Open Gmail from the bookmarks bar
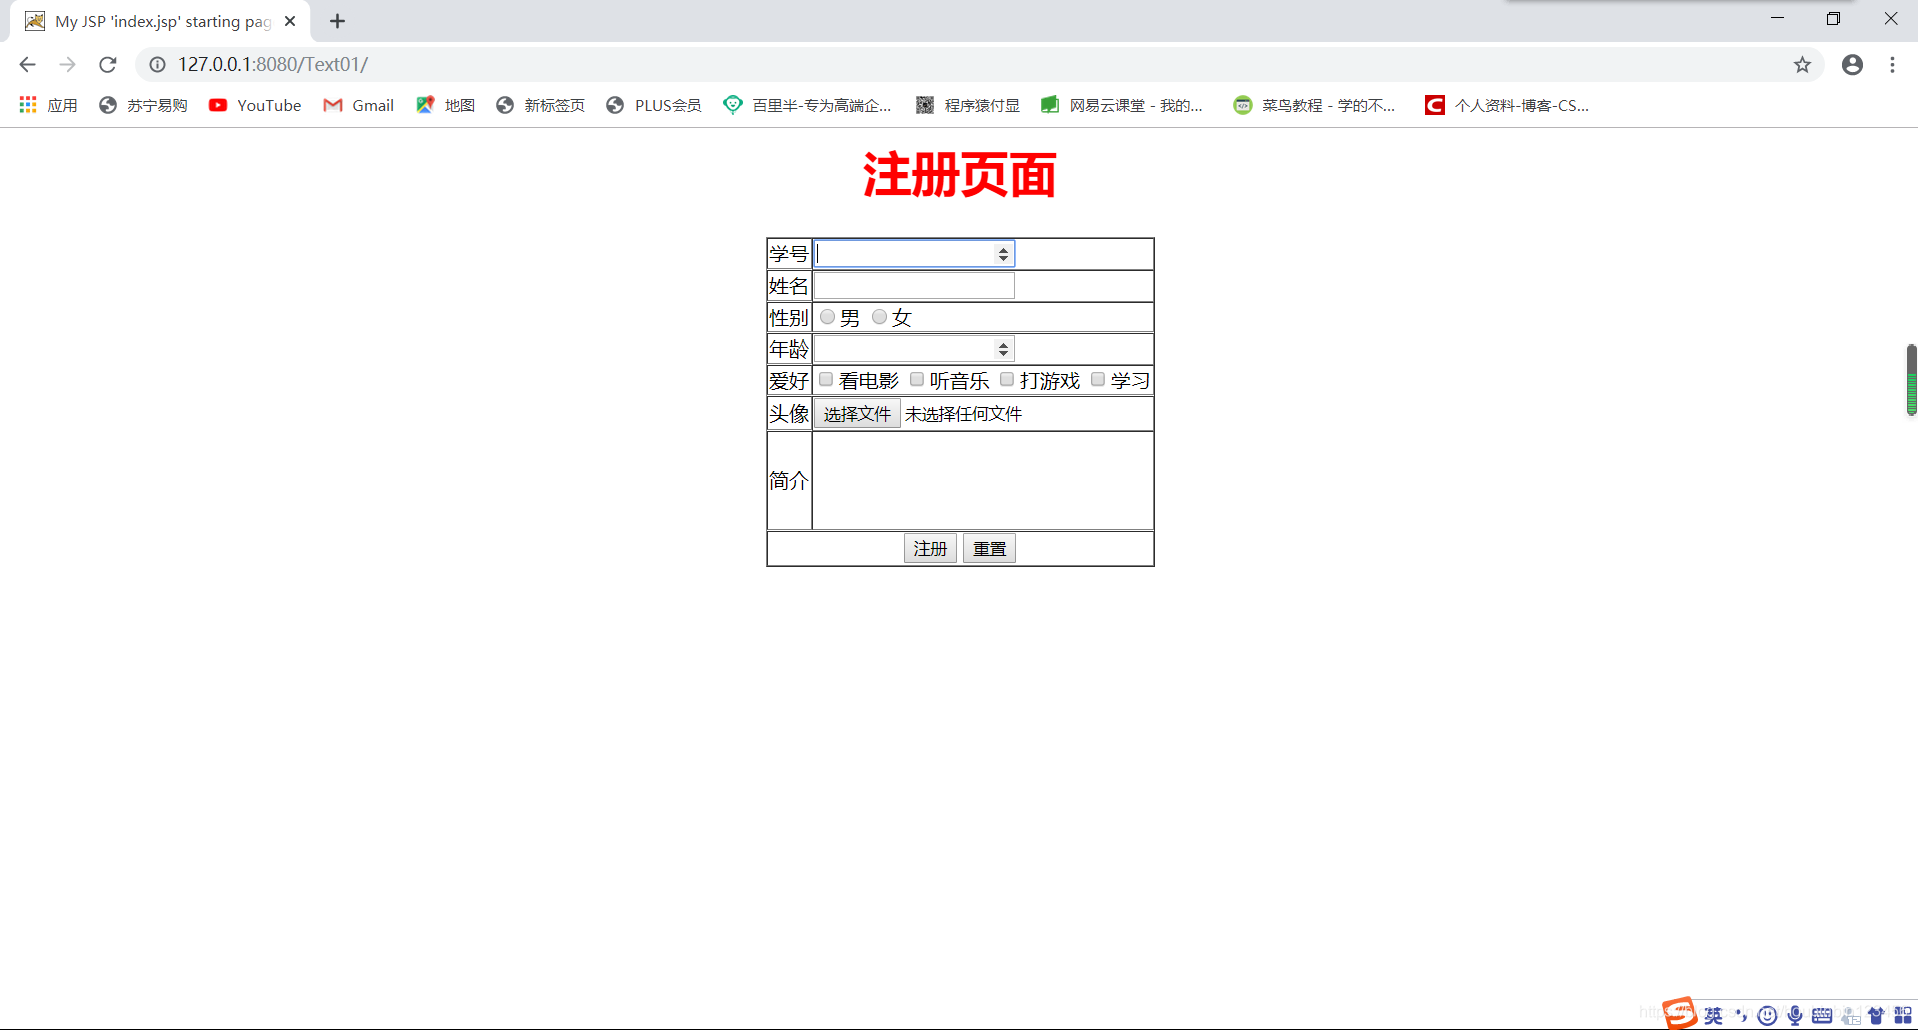The width and height of the screenshot is (1918, 1030). (357, 105)
